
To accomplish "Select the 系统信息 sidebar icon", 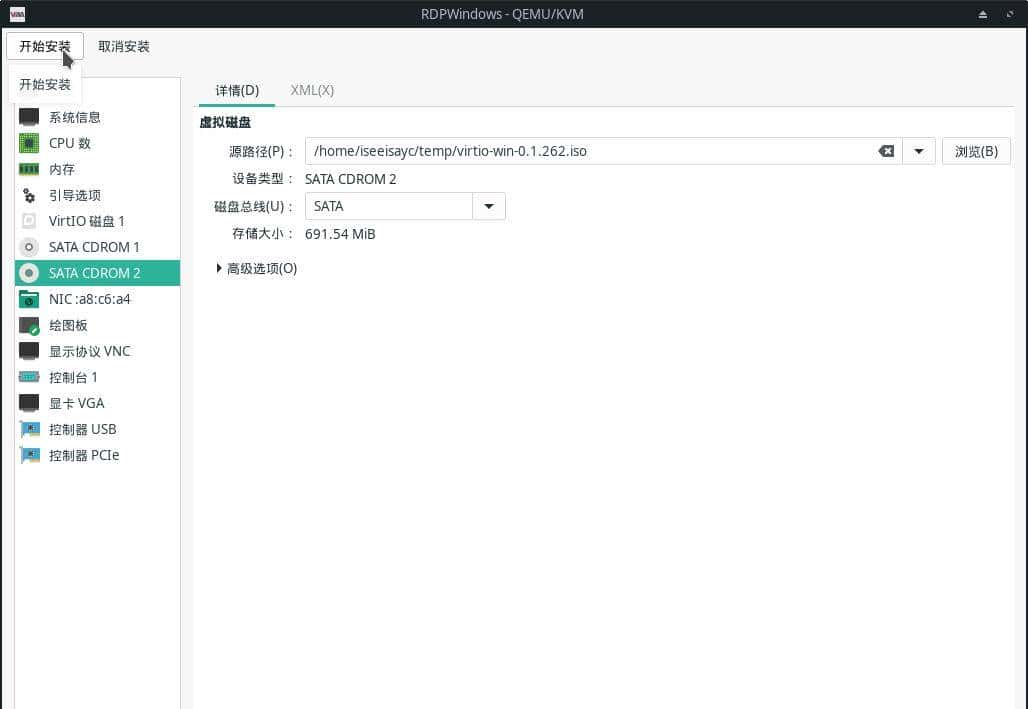I will 76,117.
